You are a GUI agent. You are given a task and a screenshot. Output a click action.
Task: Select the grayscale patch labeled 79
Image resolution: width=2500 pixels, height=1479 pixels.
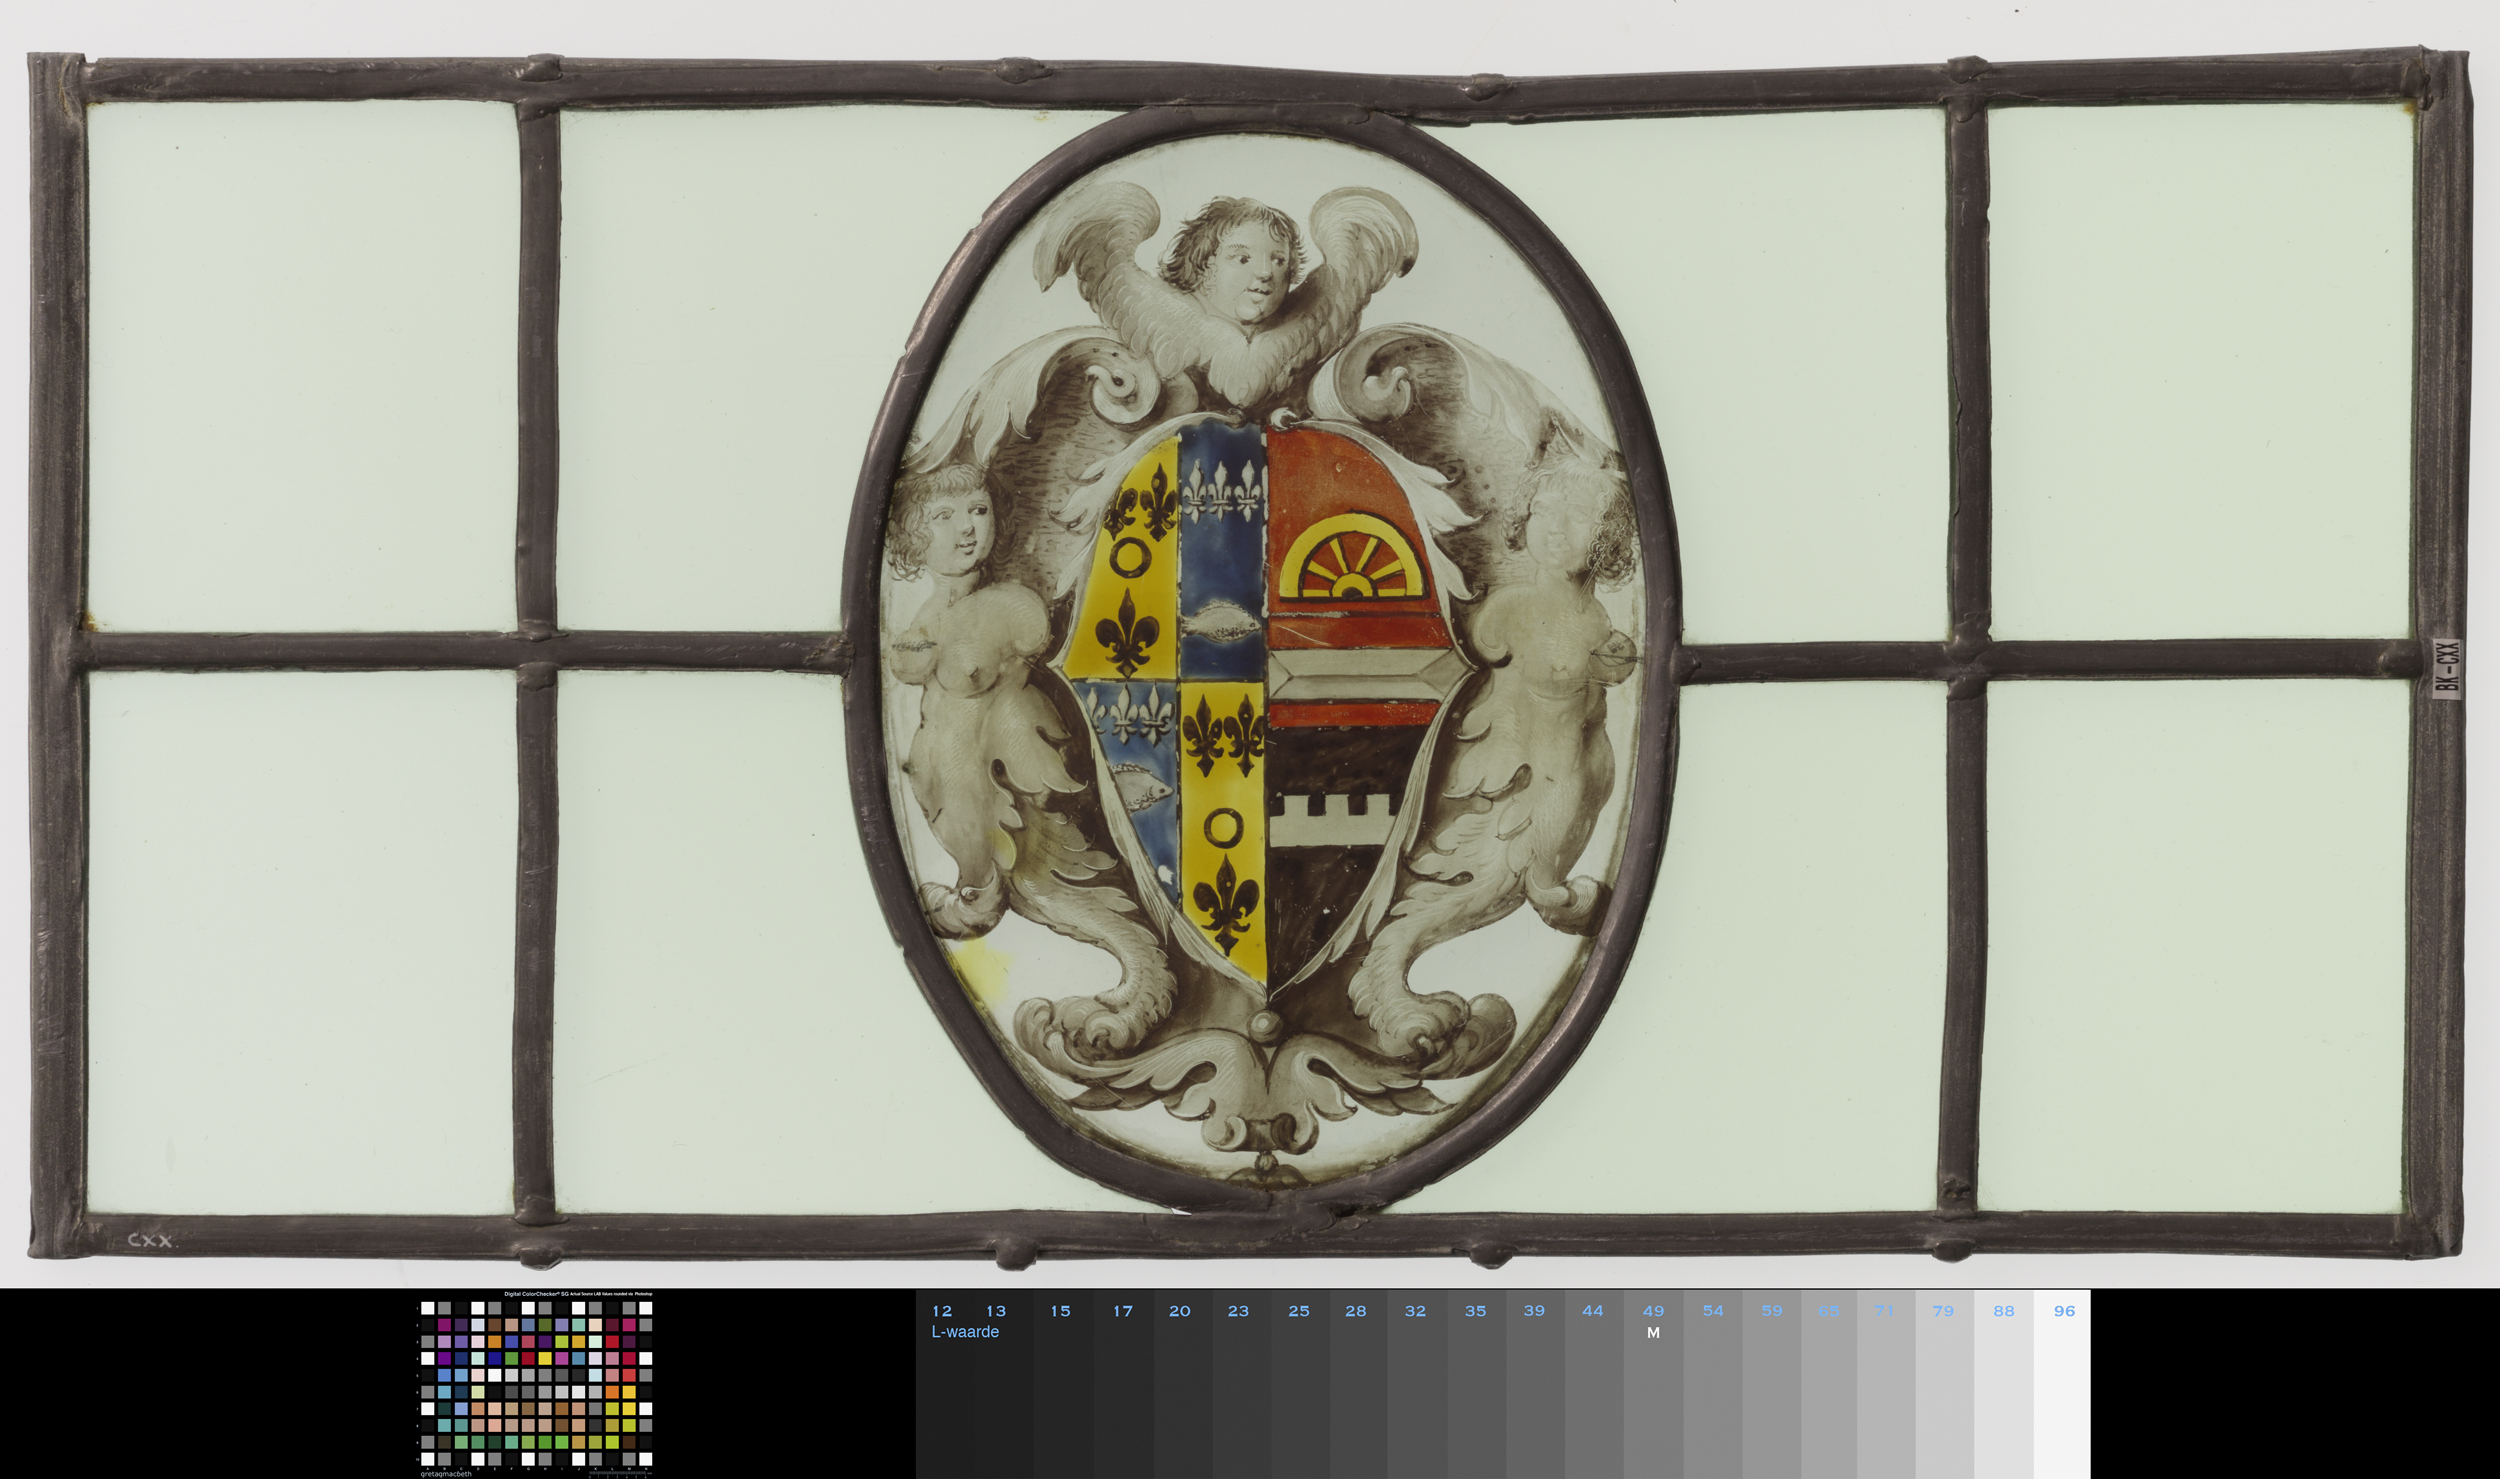1945,1384
